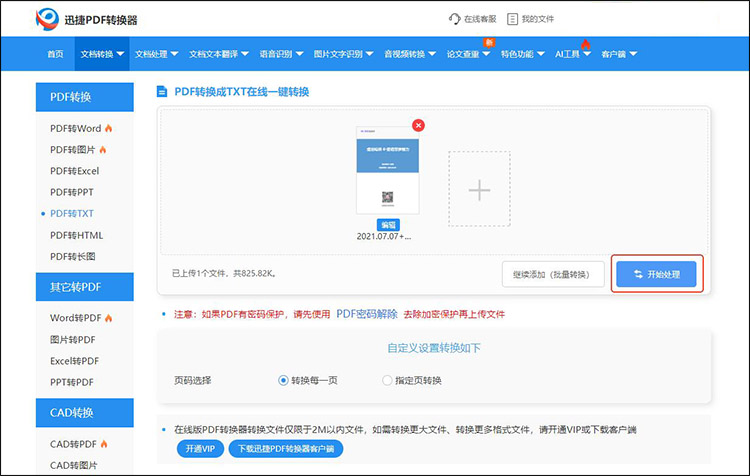Select Excel转PDF in sidebar
This screenshot has height=476, width=750.
[75, 361]
